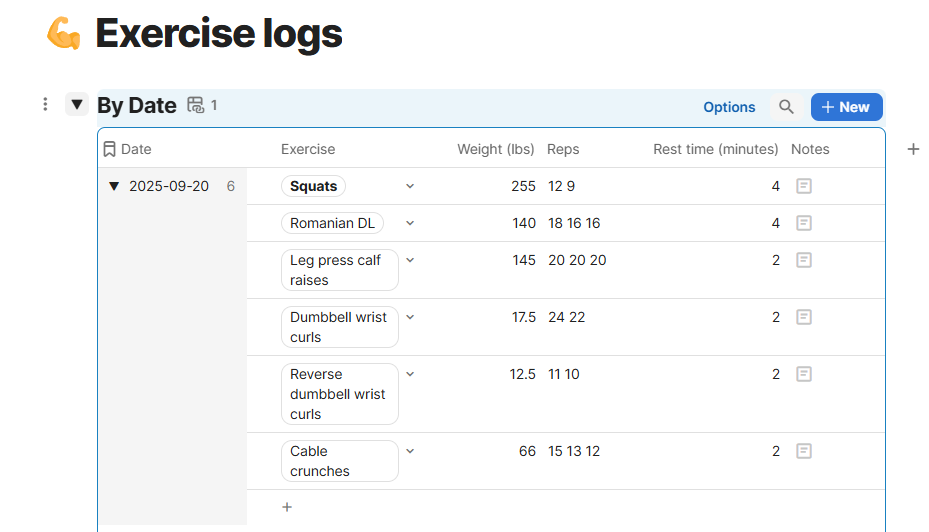The image size is (929, 532).
Task: Click the linked view icon next to By Date
Action: 196,105
